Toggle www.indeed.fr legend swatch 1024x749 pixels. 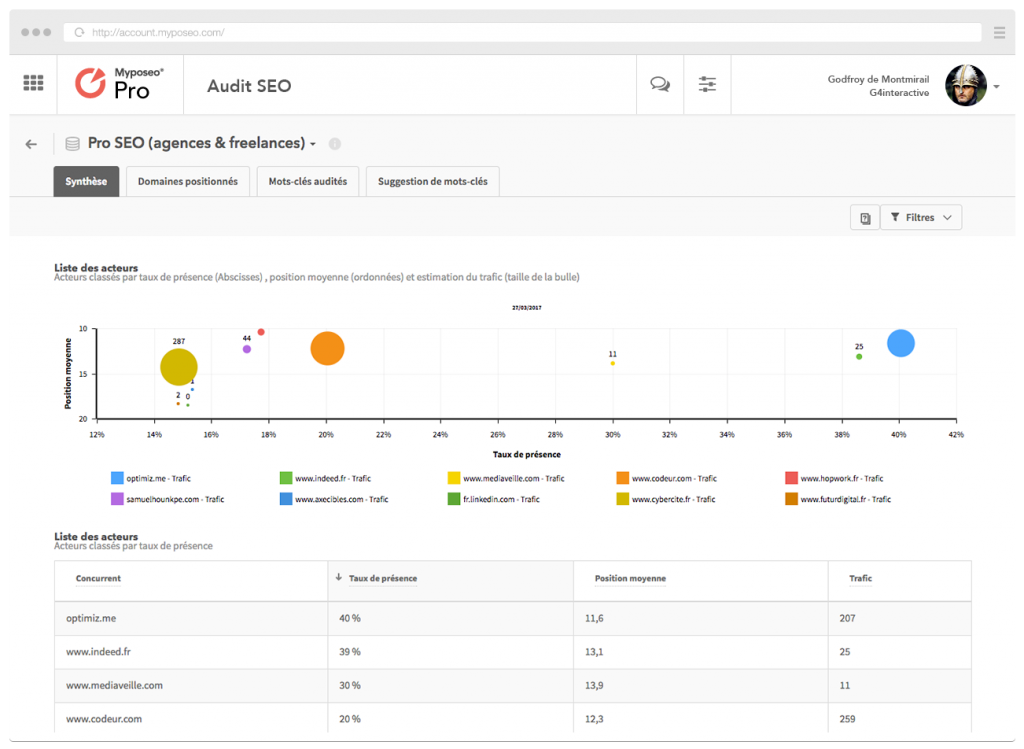click(x=285, y=478)
